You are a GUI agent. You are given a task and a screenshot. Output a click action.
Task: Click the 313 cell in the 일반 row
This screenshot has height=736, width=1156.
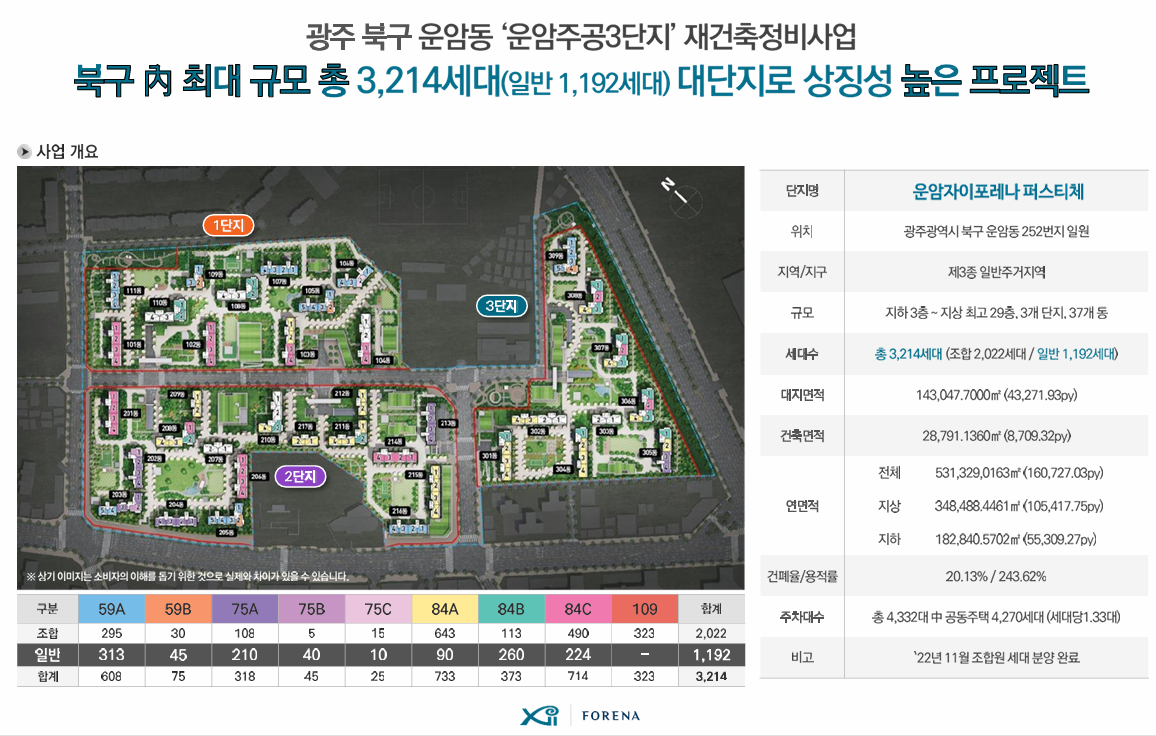(x=111, y=655)
